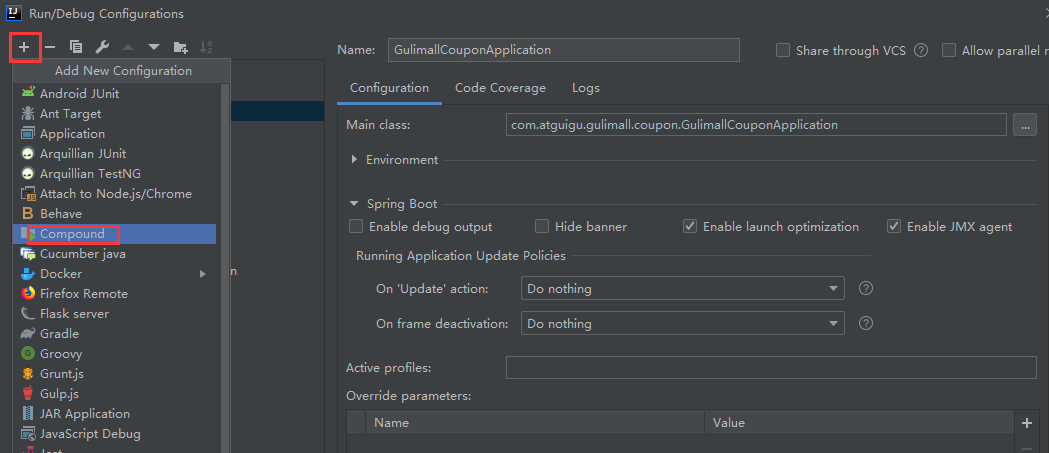Viewport: 1049px width, 453px height.
Task: Disable the Enable JMX agent checkbox
Action: click(894, 227)
